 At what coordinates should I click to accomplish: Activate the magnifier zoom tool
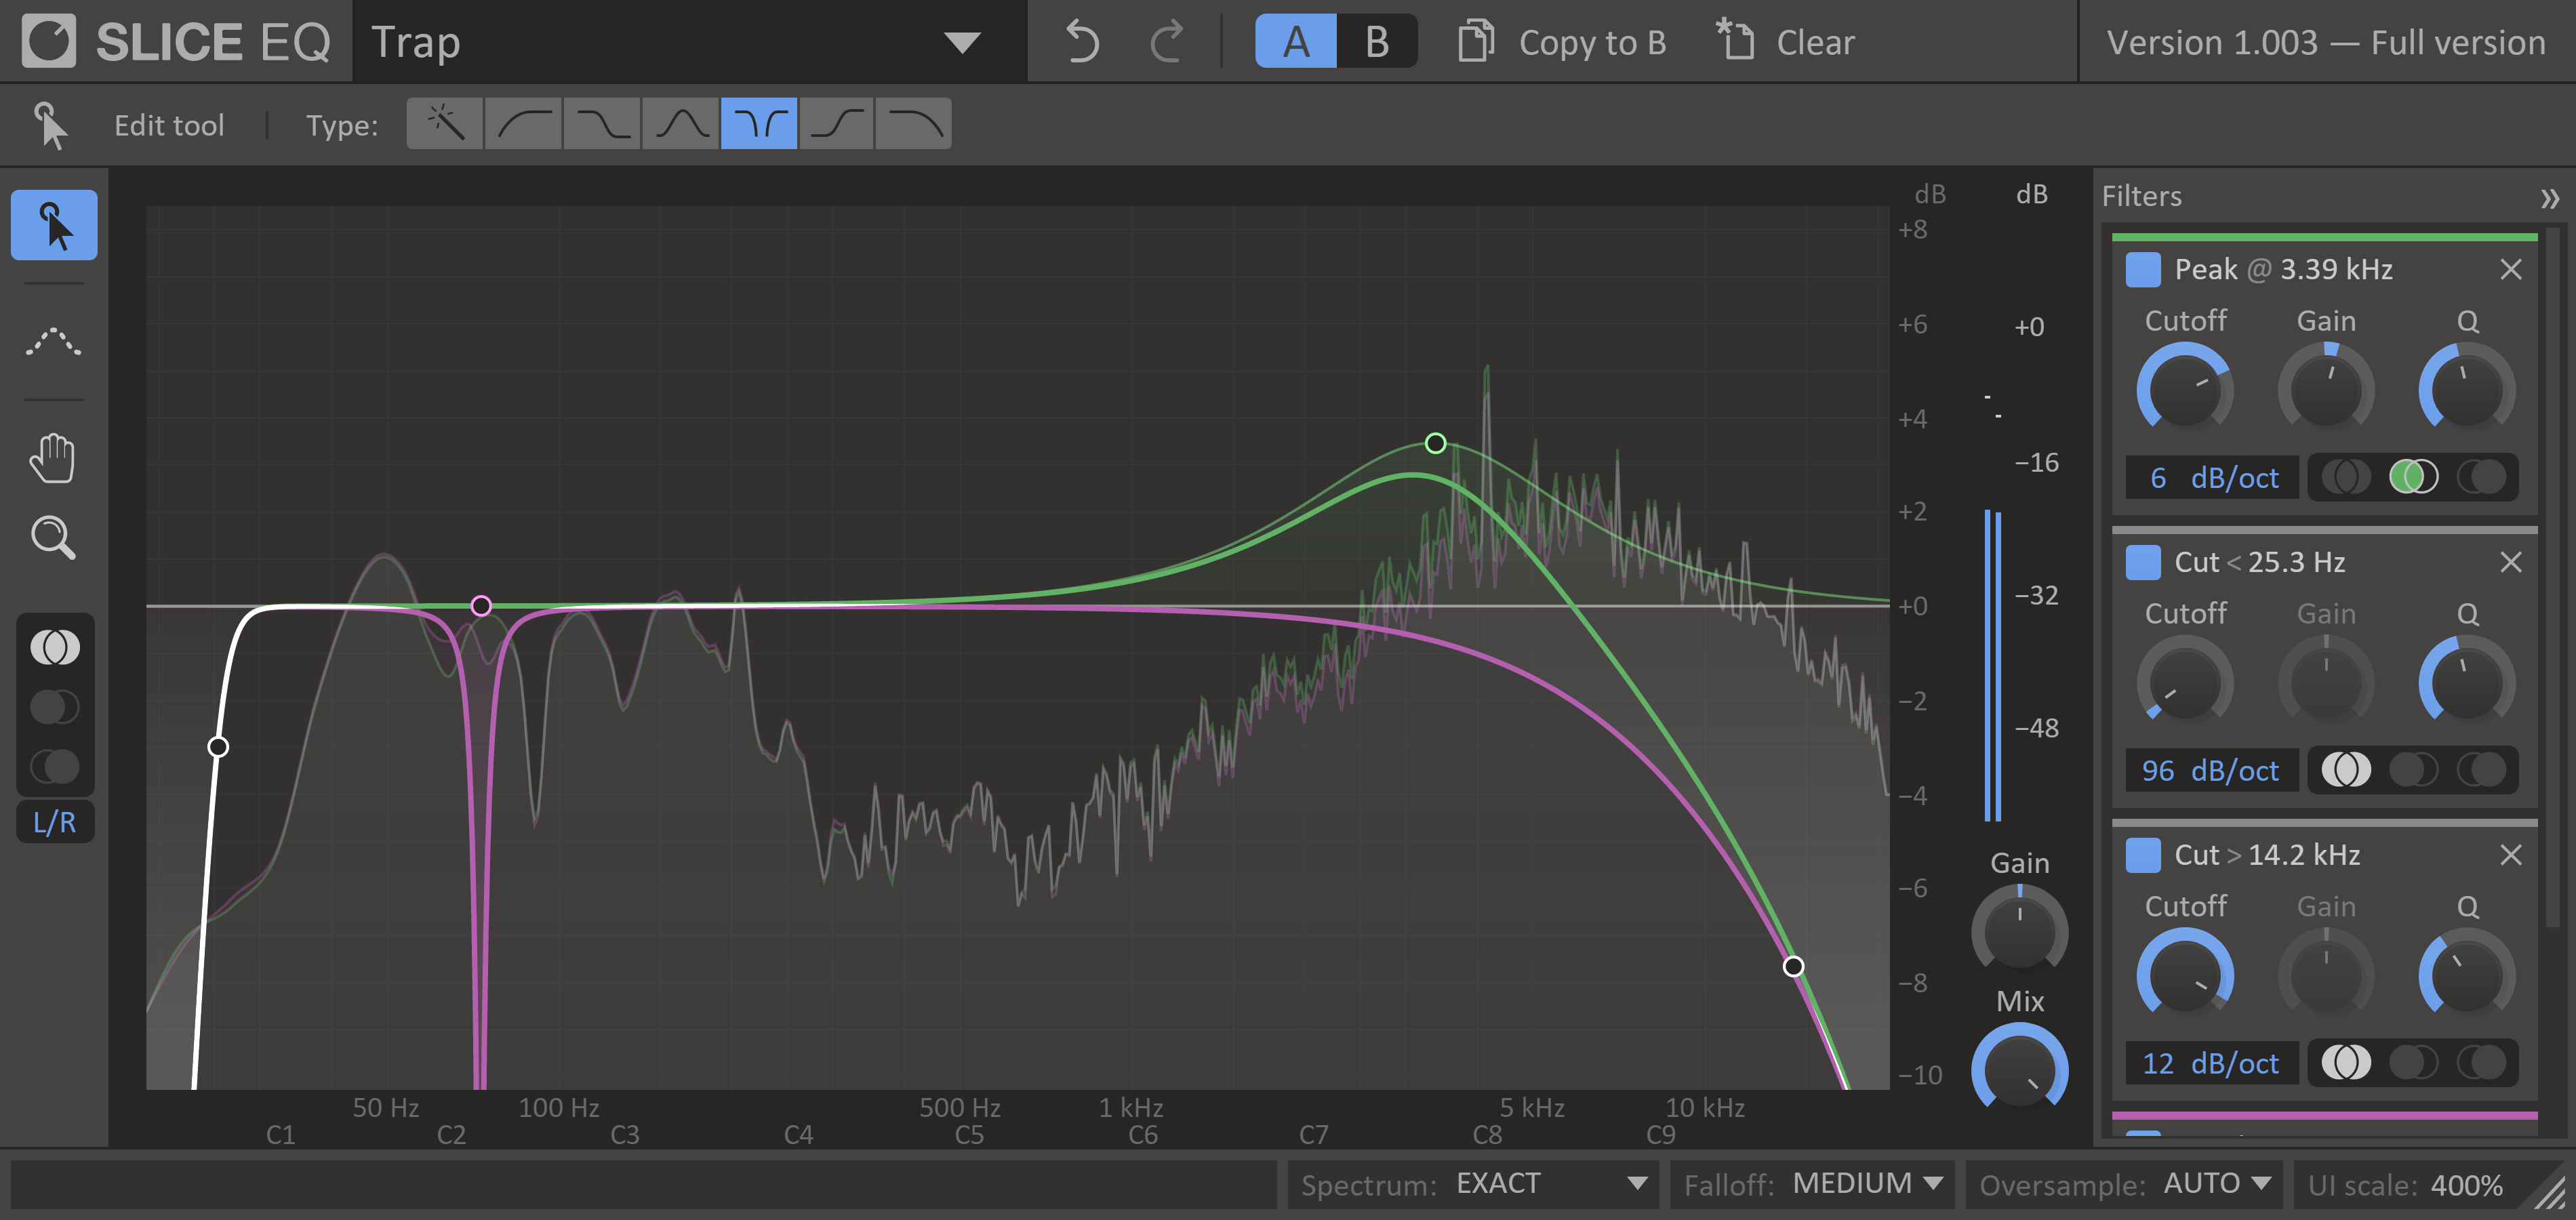(53, 538)
